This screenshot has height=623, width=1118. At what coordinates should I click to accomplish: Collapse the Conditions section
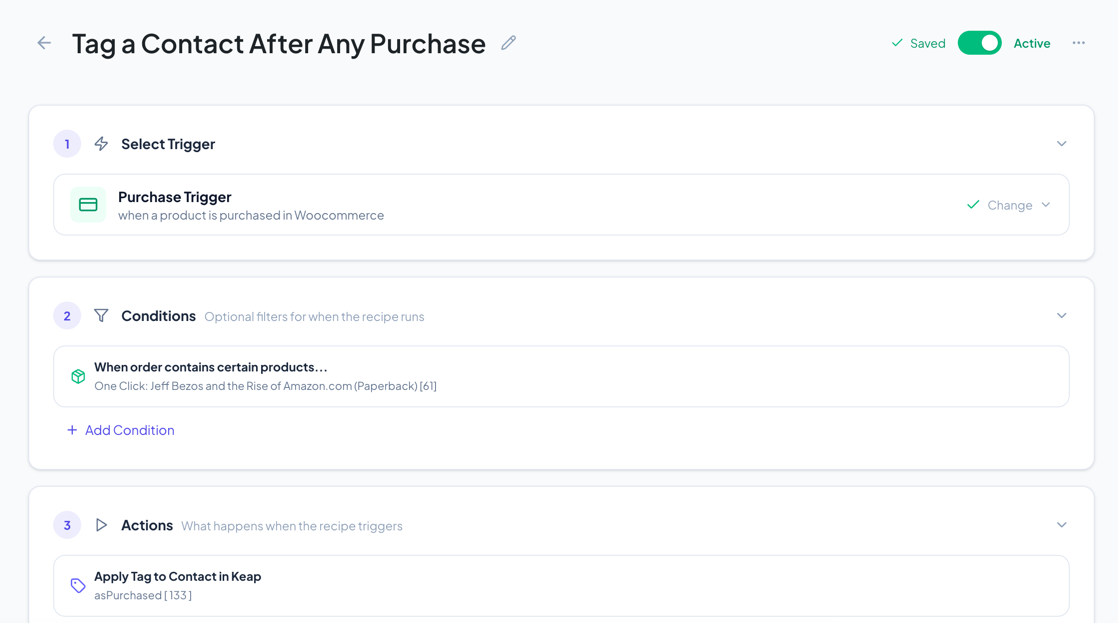[x=1062, y=315]
